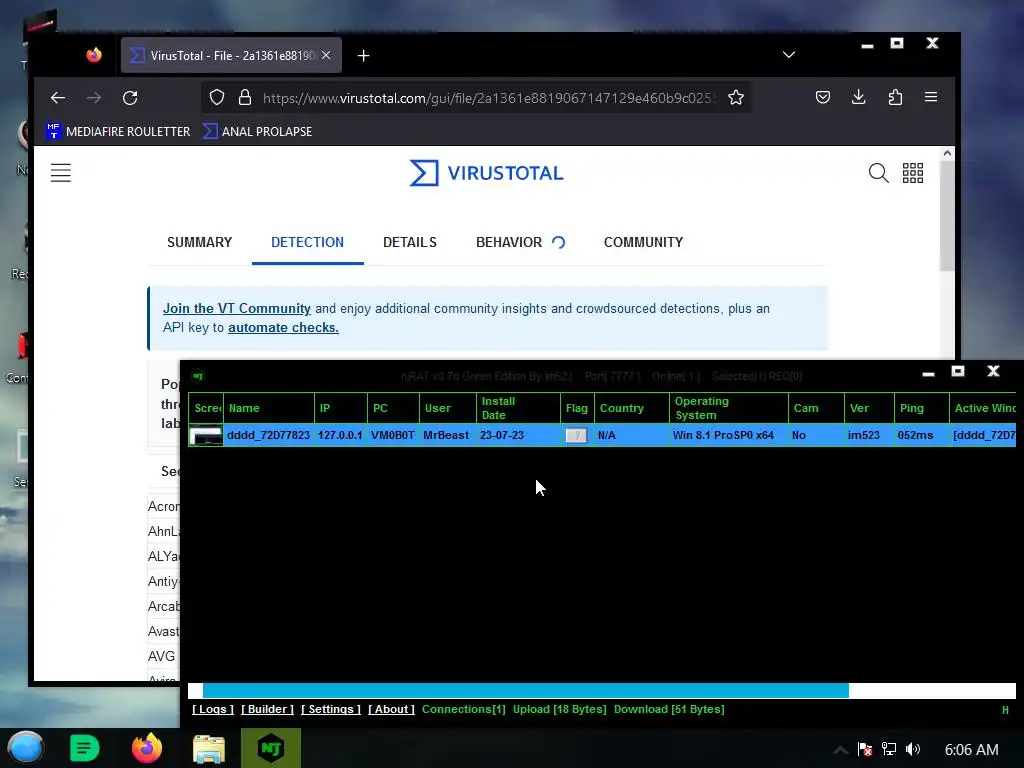Viewport: 1024px width, 768px height.
Task: Click the padlock site security icon
Action: (245, 98)
